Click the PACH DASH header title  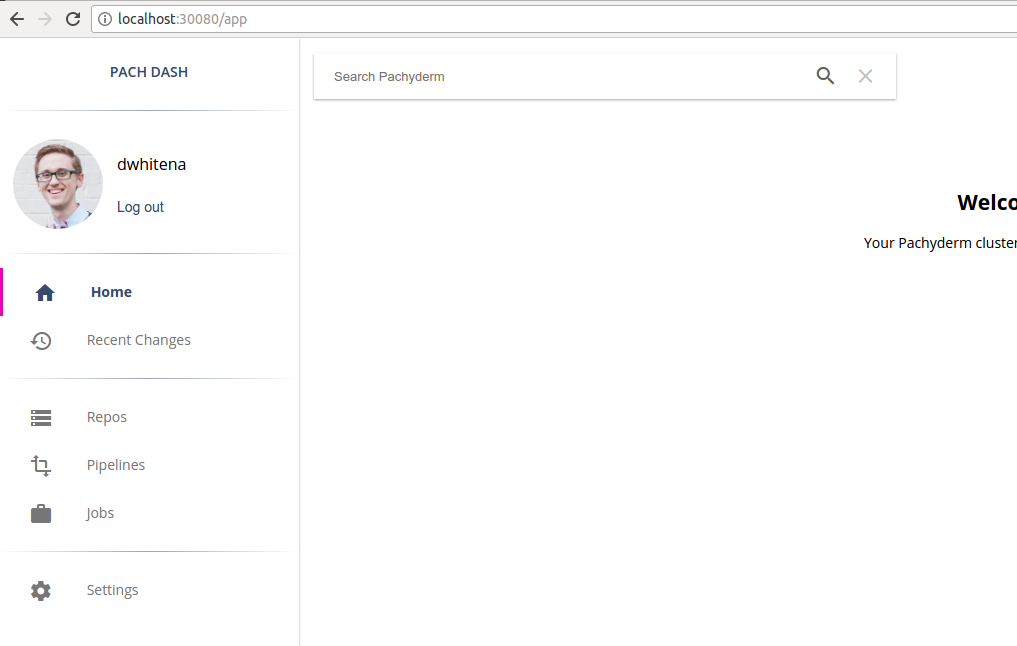click(149, 72)
